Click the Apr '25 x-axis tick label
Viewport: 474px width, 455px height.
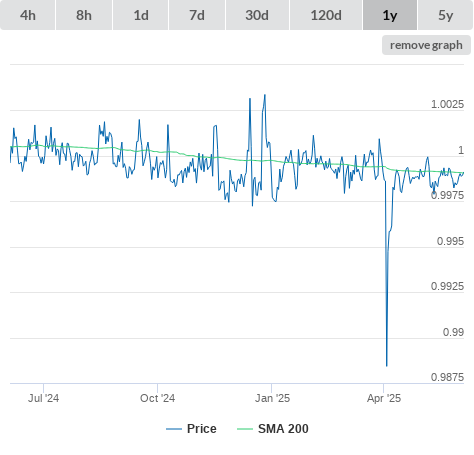pos(384,398)
